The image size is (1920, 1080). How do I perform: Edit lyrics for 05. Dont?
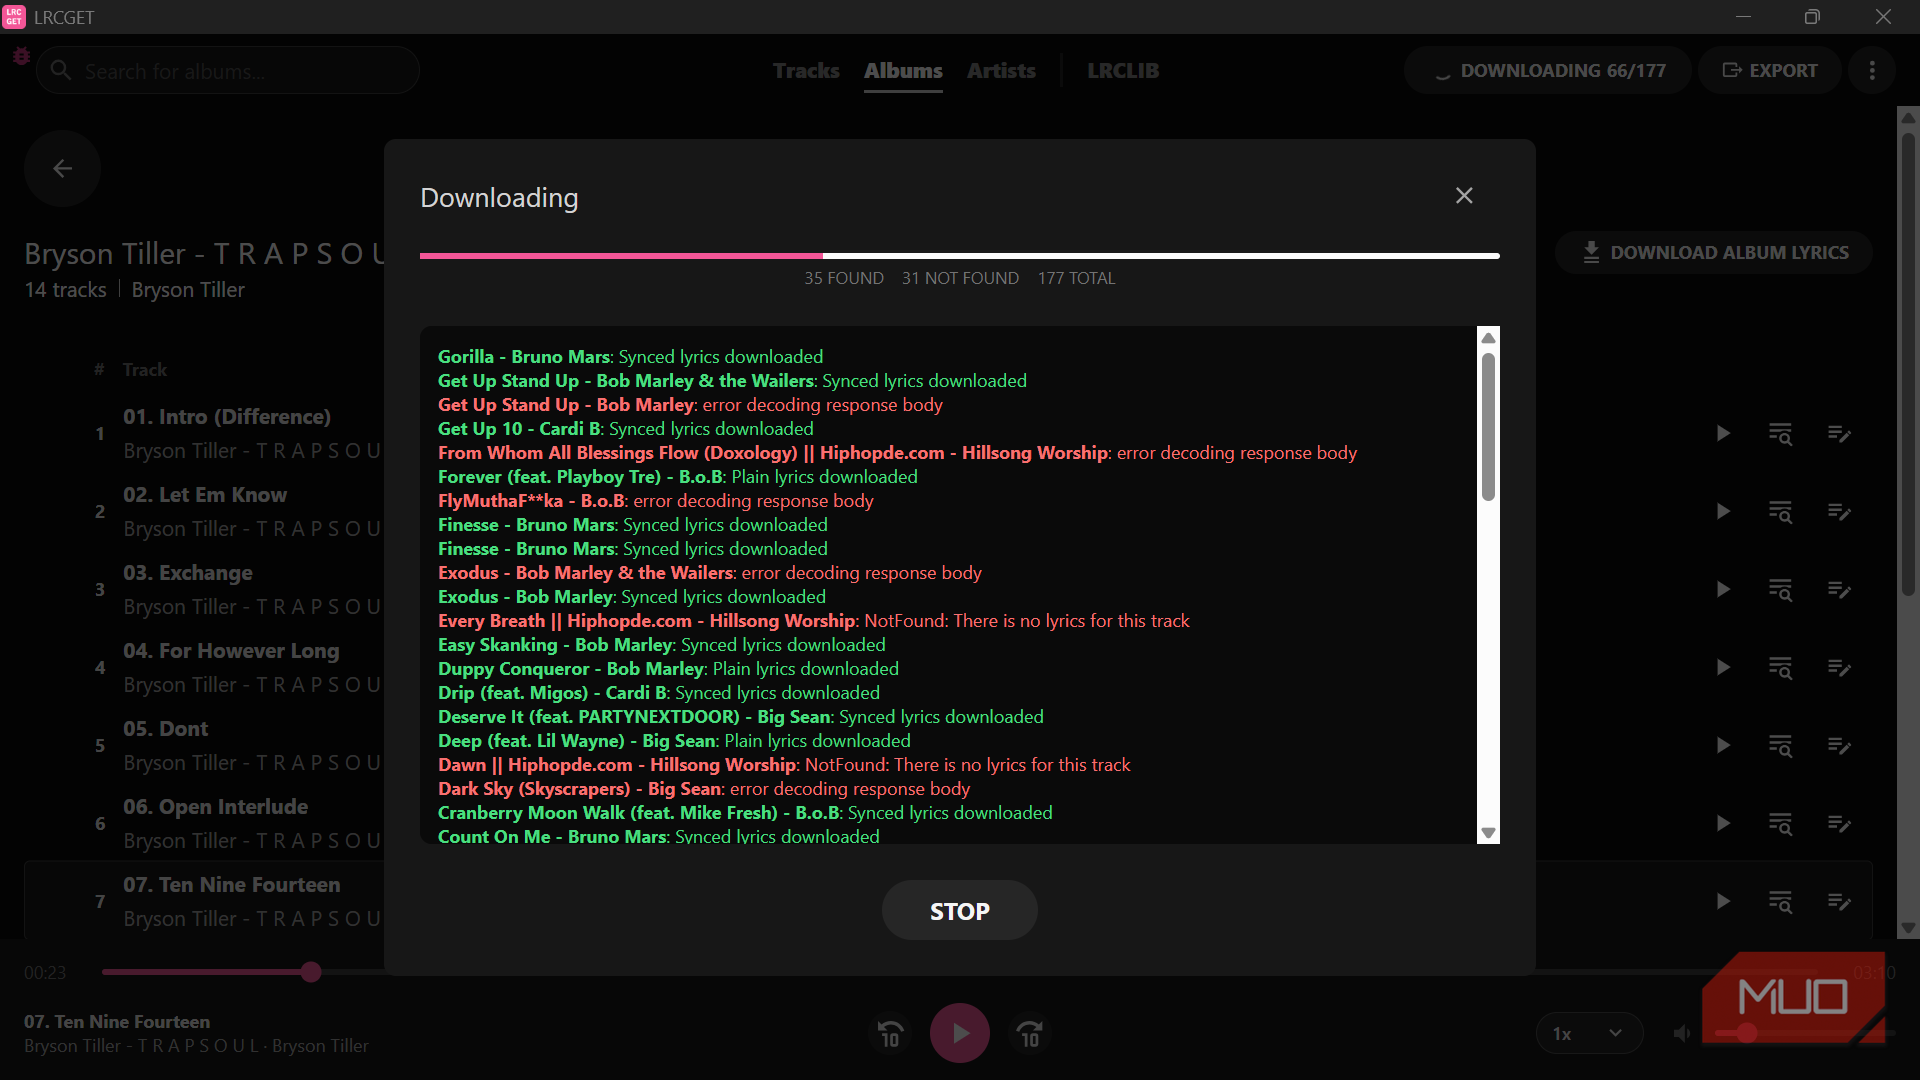pyautogui.click(x=1839, y=745)
